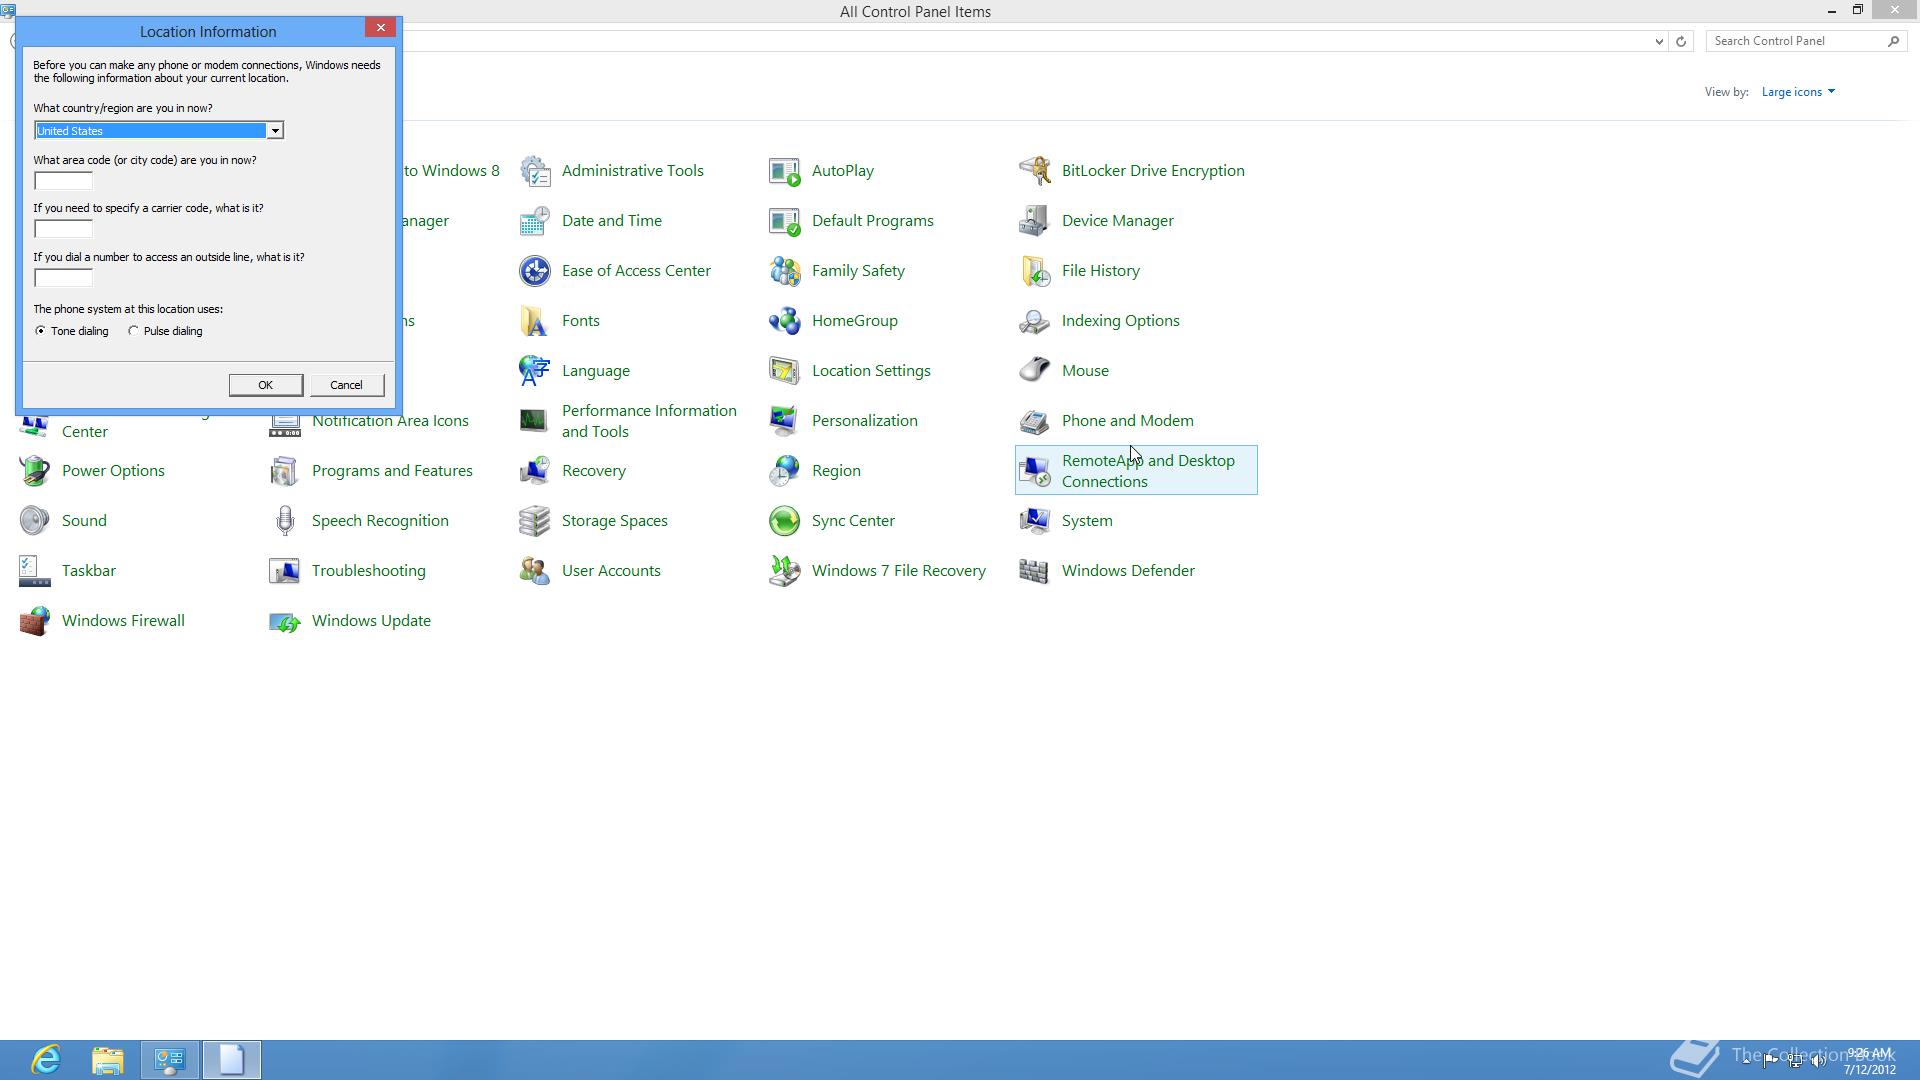Expand the address bar history dropdown arrow

click(x=1659, y=41)
